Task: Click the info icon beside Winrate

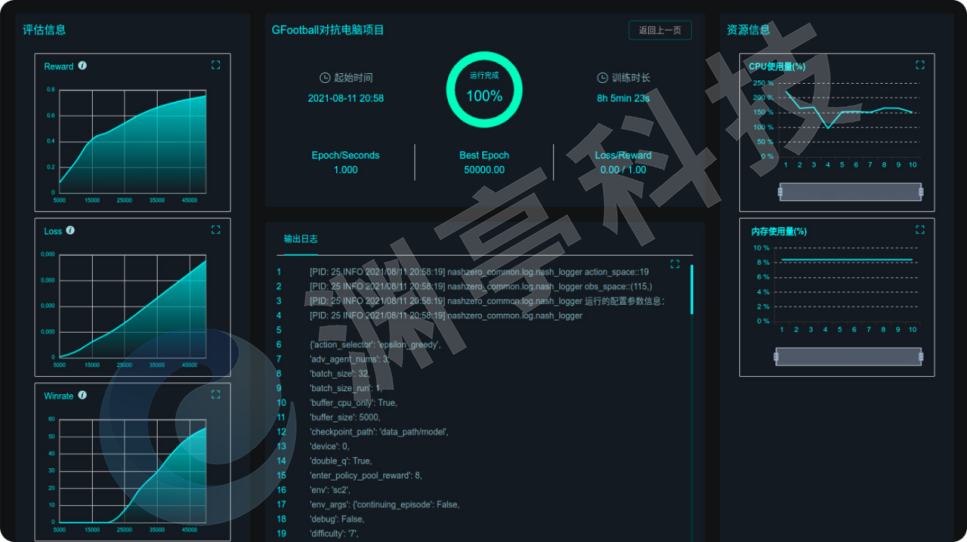Action: pos(82,395)
